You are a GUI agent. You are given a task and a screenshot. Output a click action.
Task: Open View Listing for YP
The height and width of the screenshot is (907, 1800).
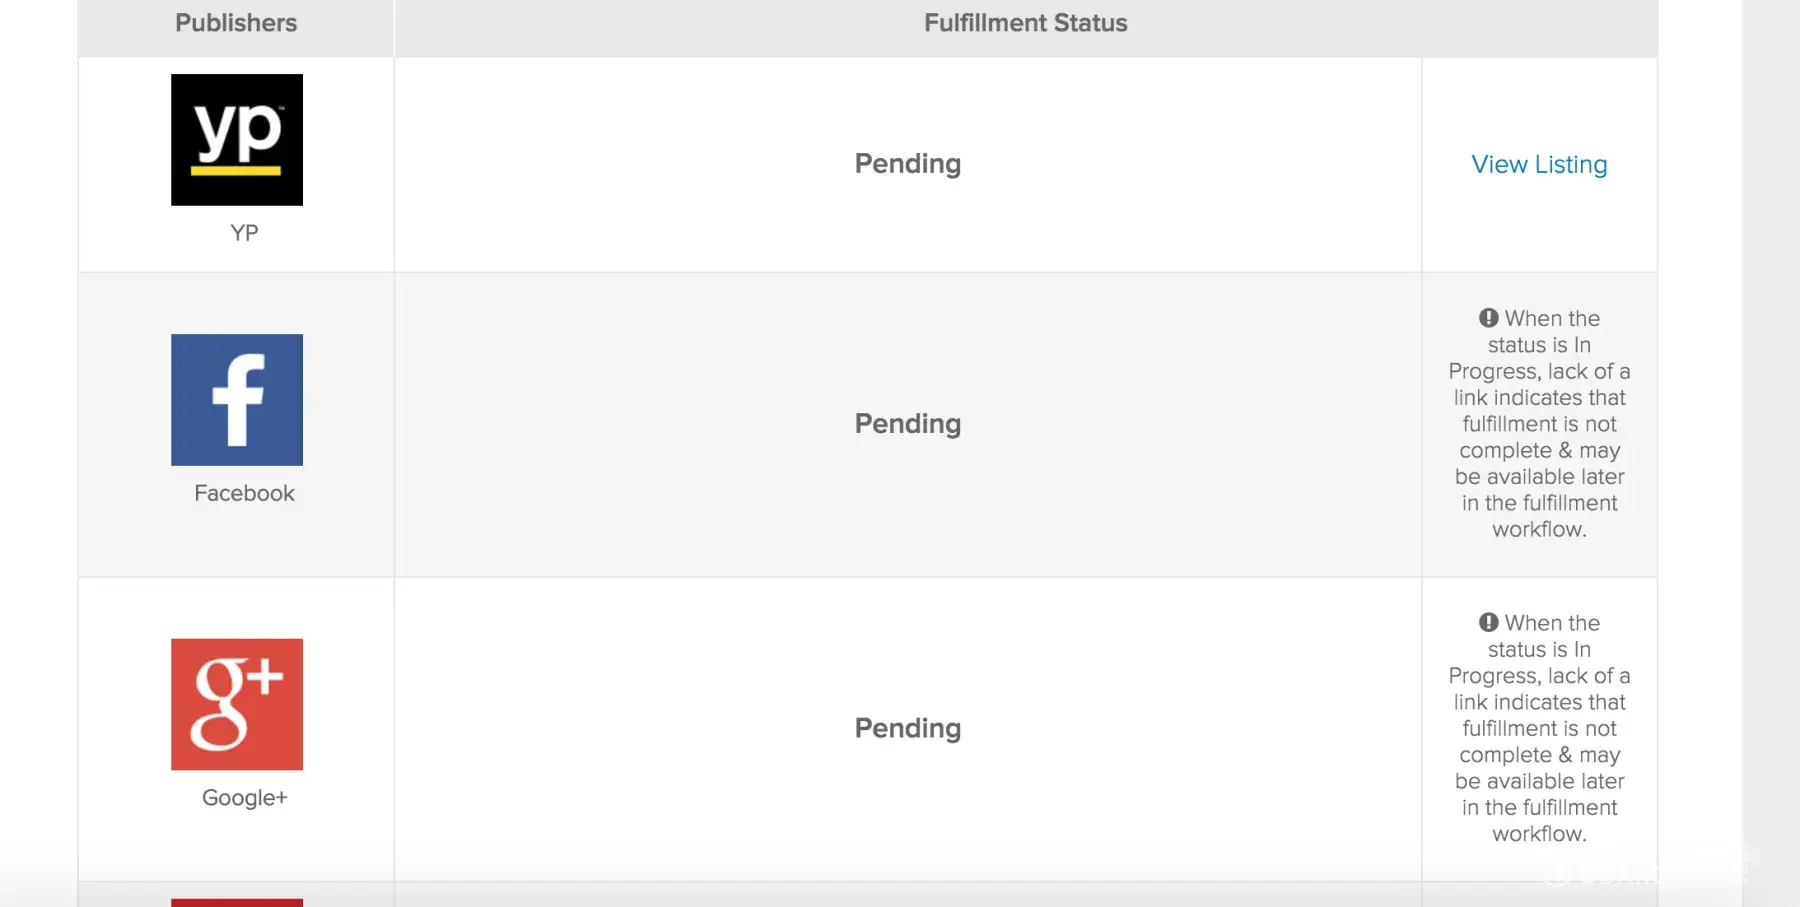(1539, 165)
